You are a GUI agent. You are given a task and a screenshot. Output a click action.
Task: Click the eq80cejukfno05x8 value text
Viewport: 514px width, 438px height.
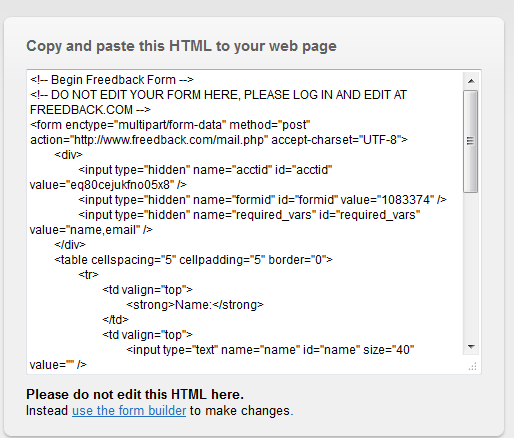122,185
